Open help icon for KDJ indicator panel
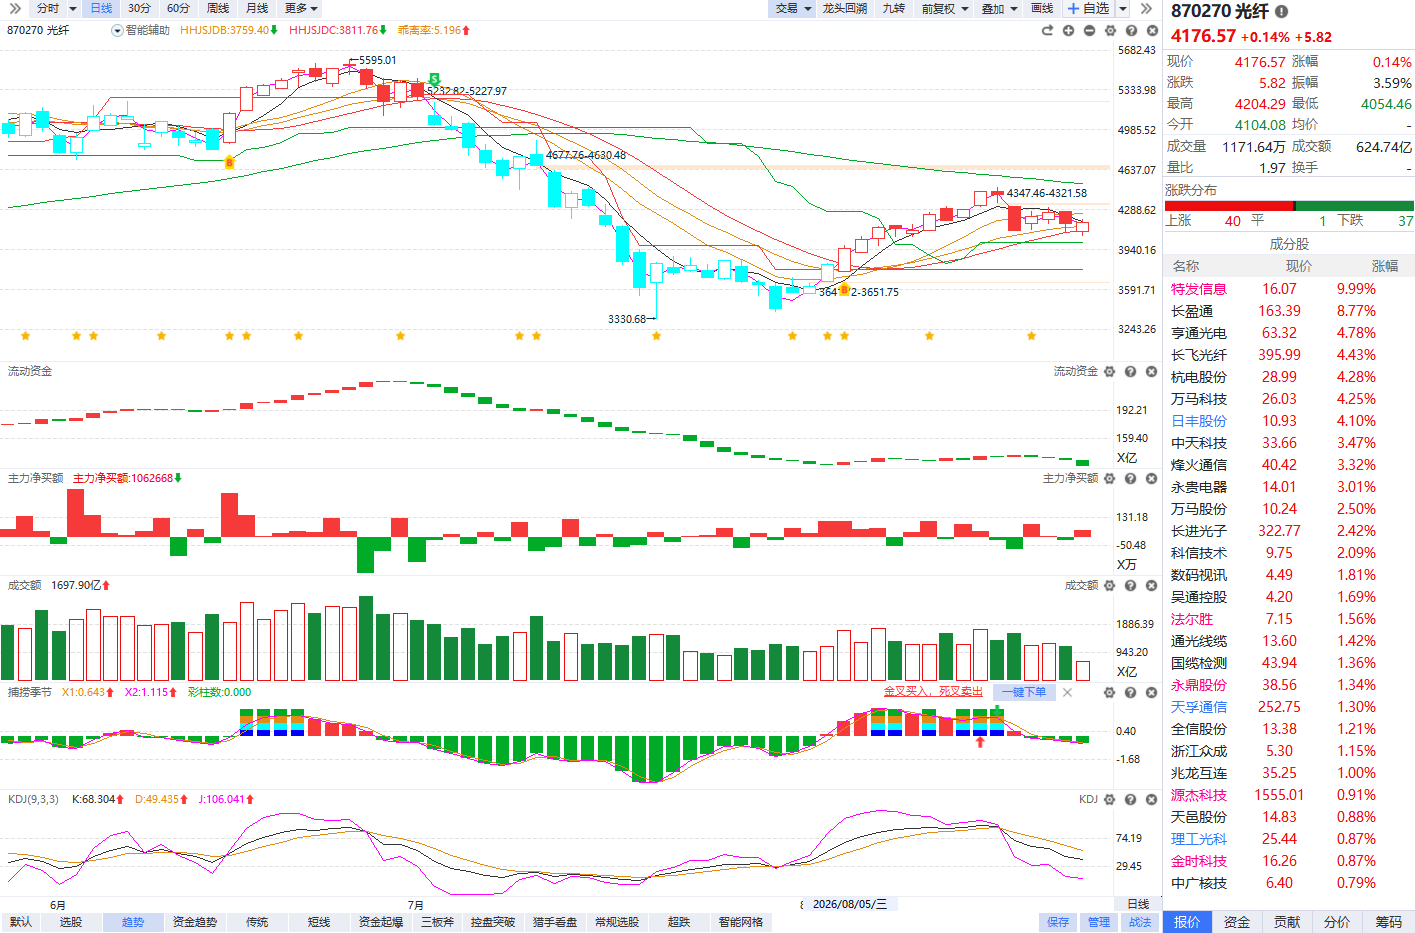This screenshot has height=933, width=1415. (x=1130, y=799)
